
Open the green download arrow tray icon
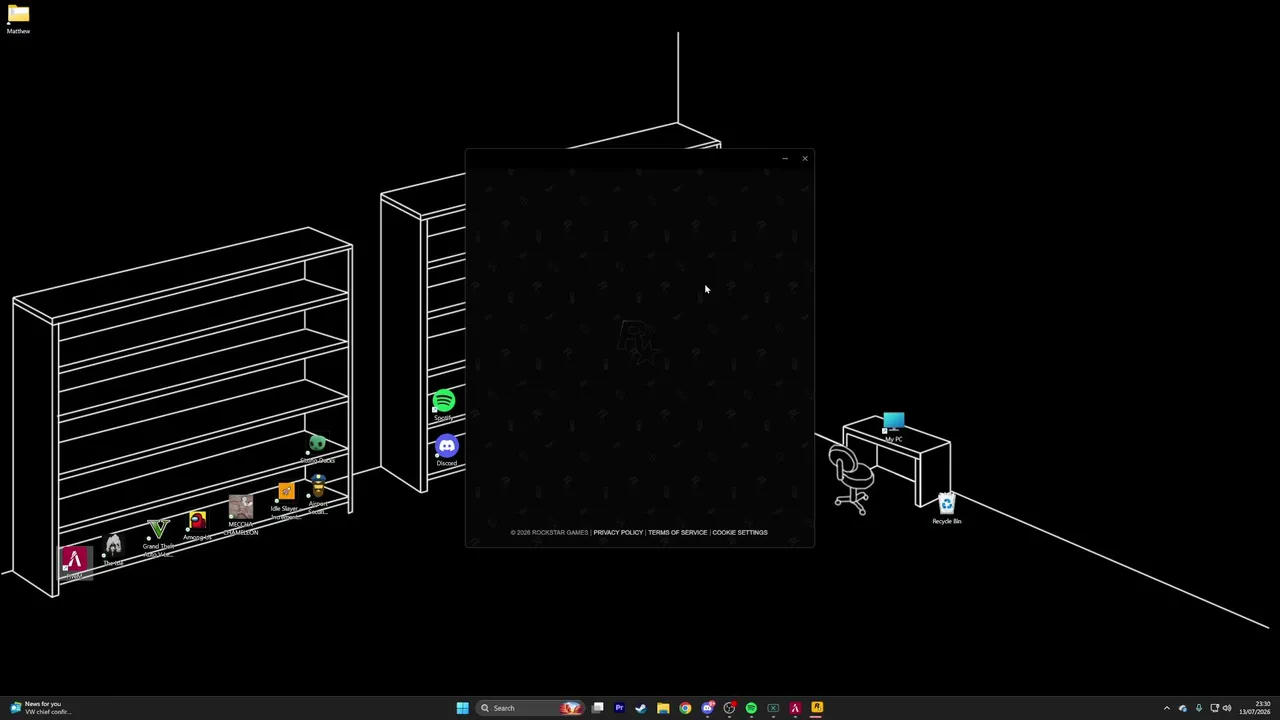point(1198,708)
